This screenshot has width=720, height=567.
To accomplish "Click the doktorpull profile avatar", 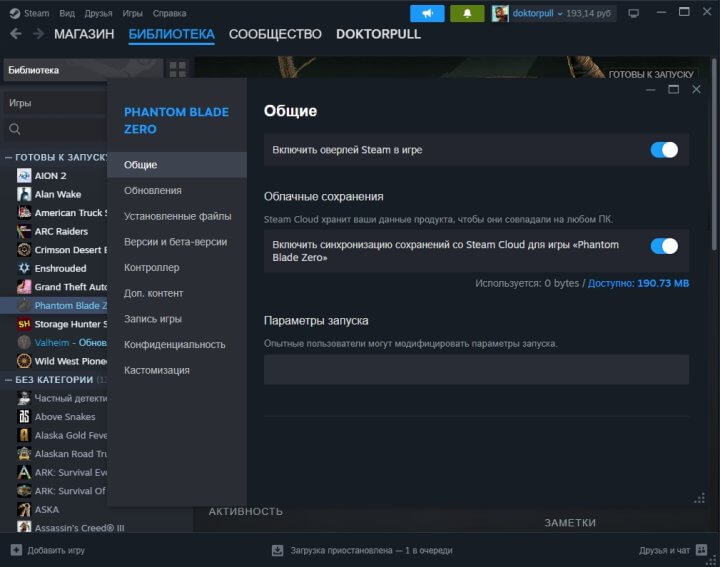I will pos(500,13).
